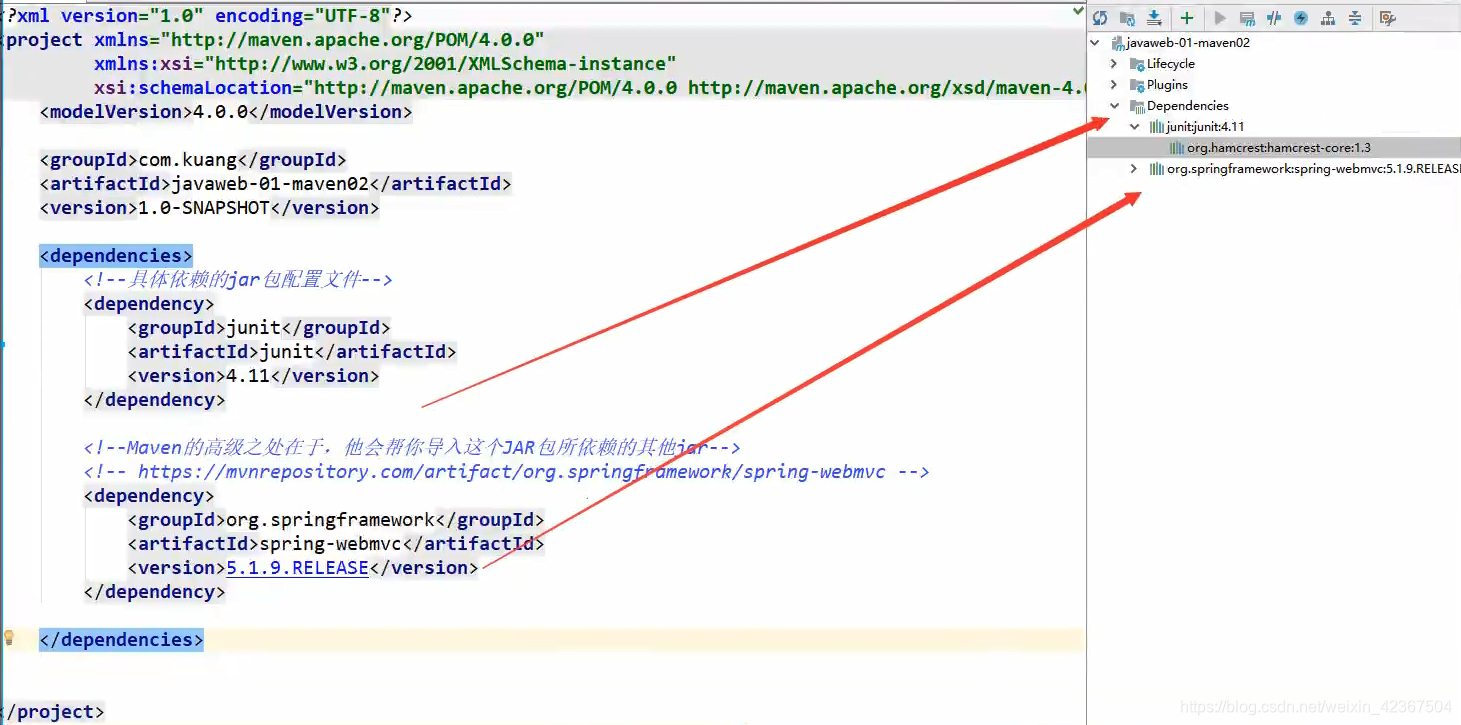Click version 1.0-SNAPSHOT line

(x=210, y=208)
